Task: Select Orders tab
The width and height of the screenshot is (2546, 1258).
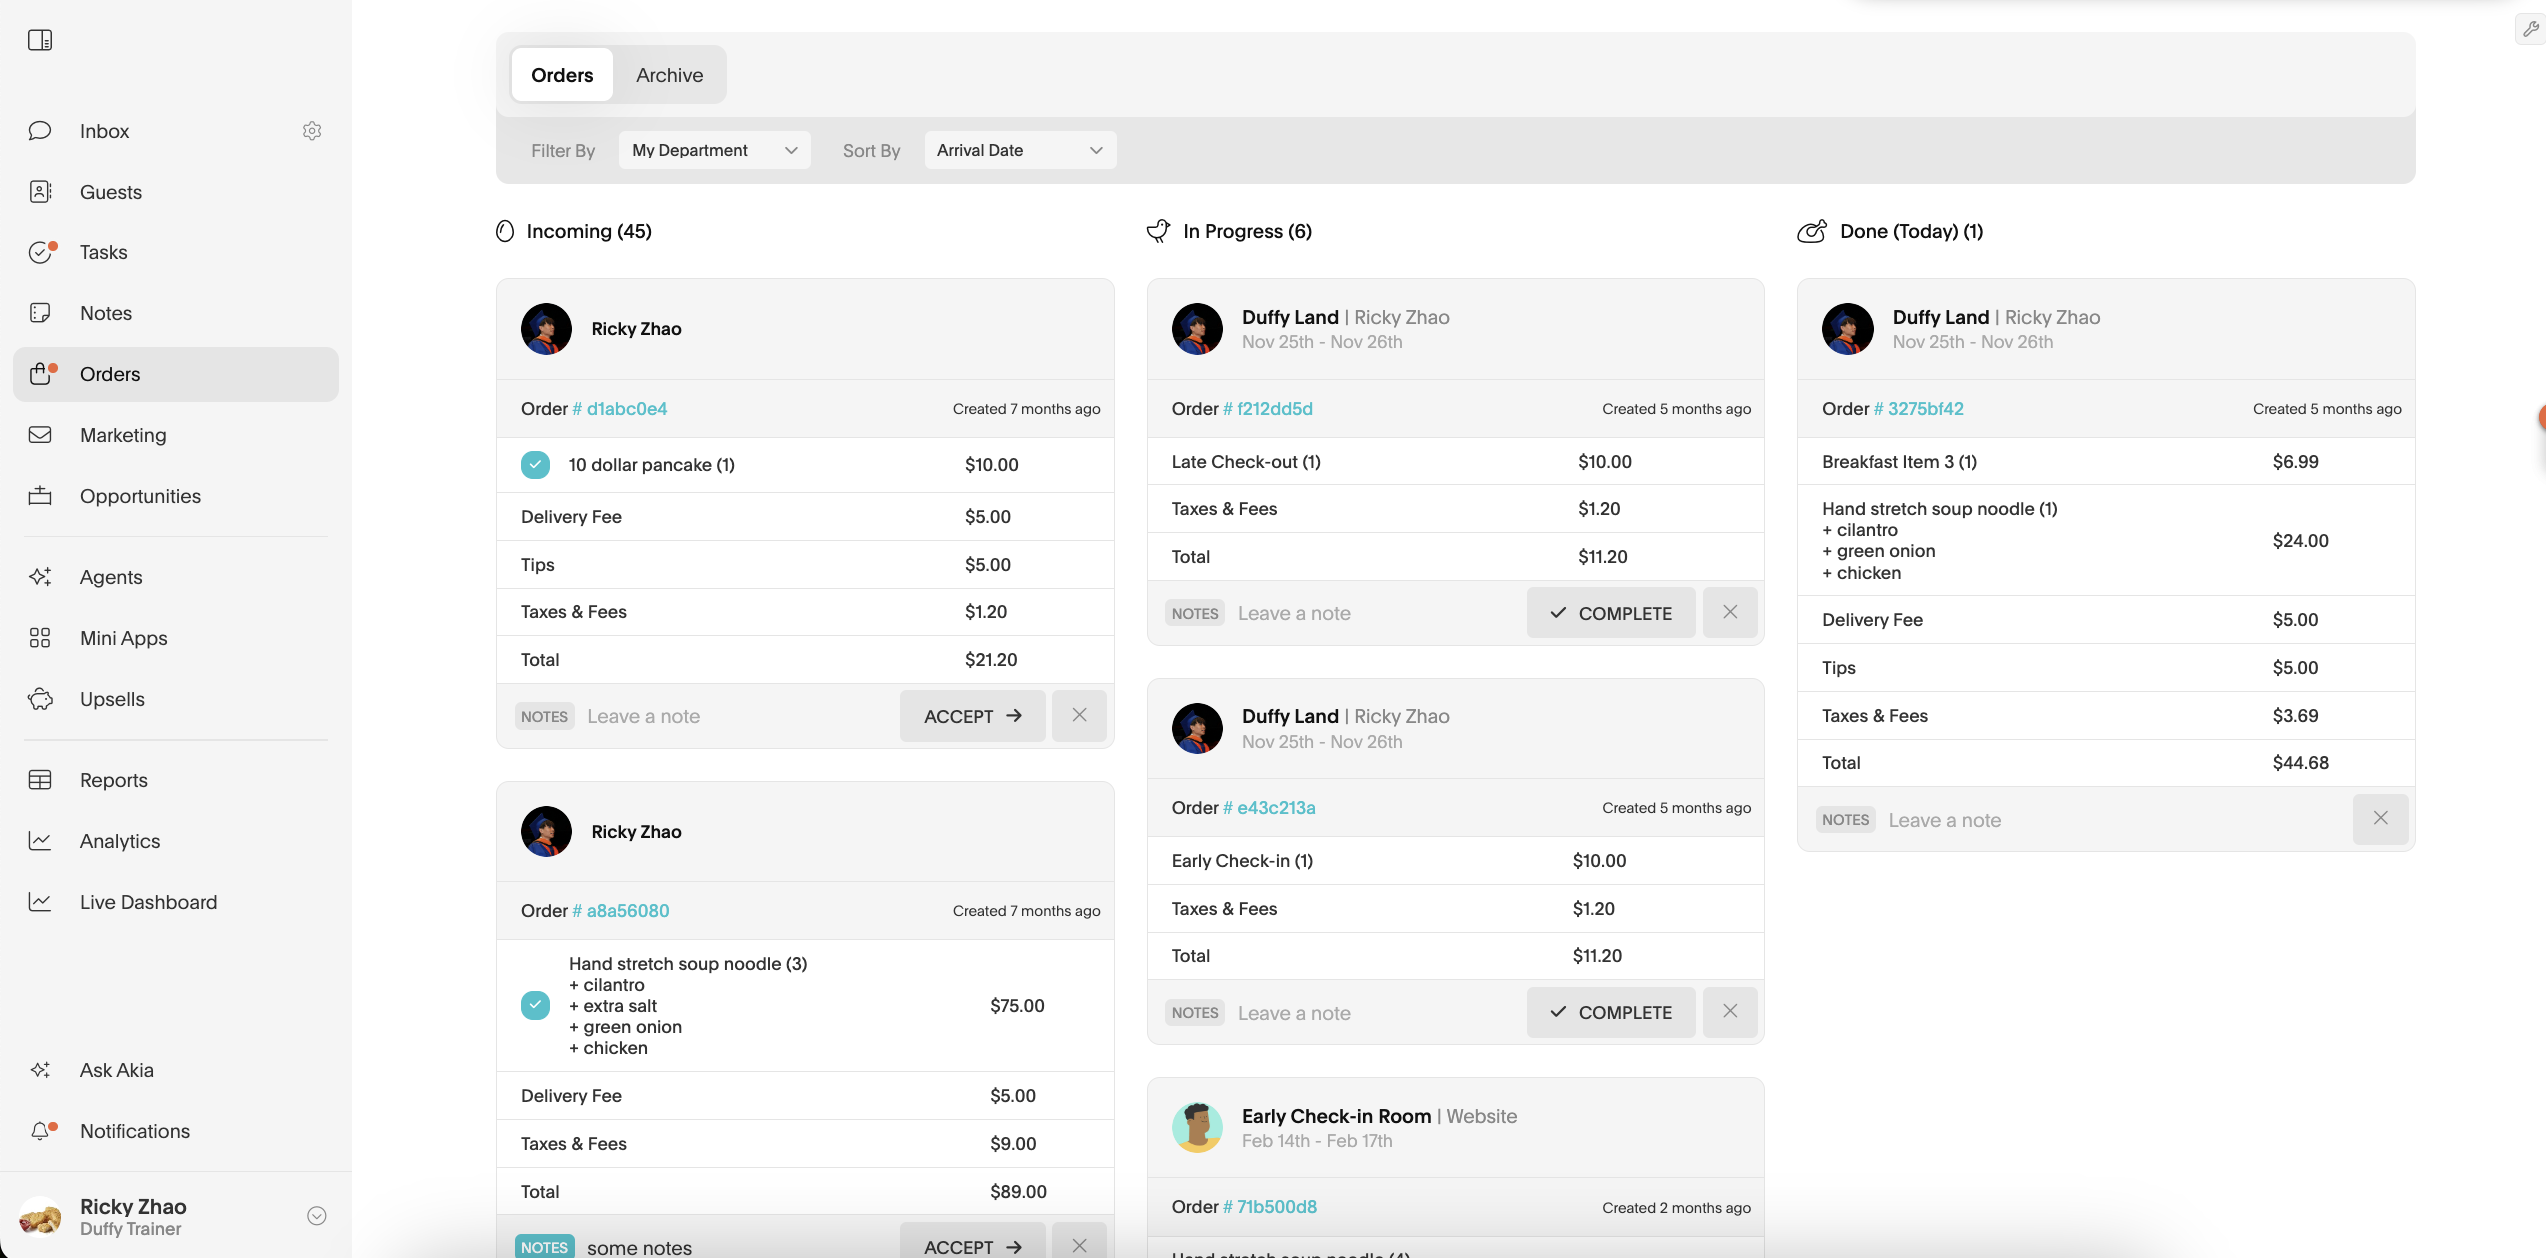Action: point(562,75)
